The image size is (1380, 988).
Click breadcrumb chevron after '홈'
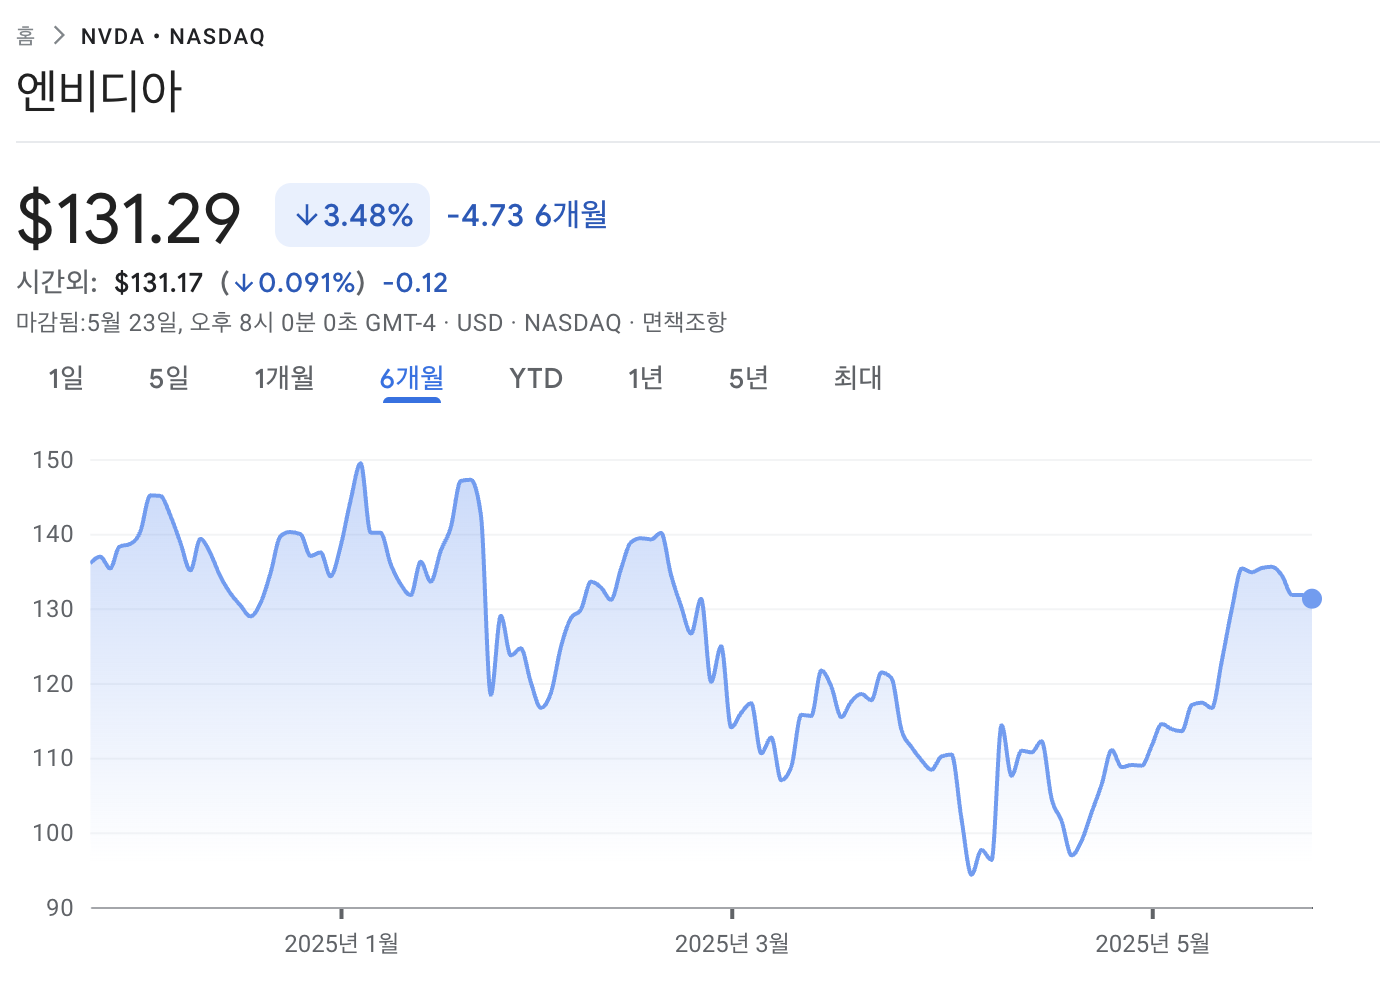59,37
